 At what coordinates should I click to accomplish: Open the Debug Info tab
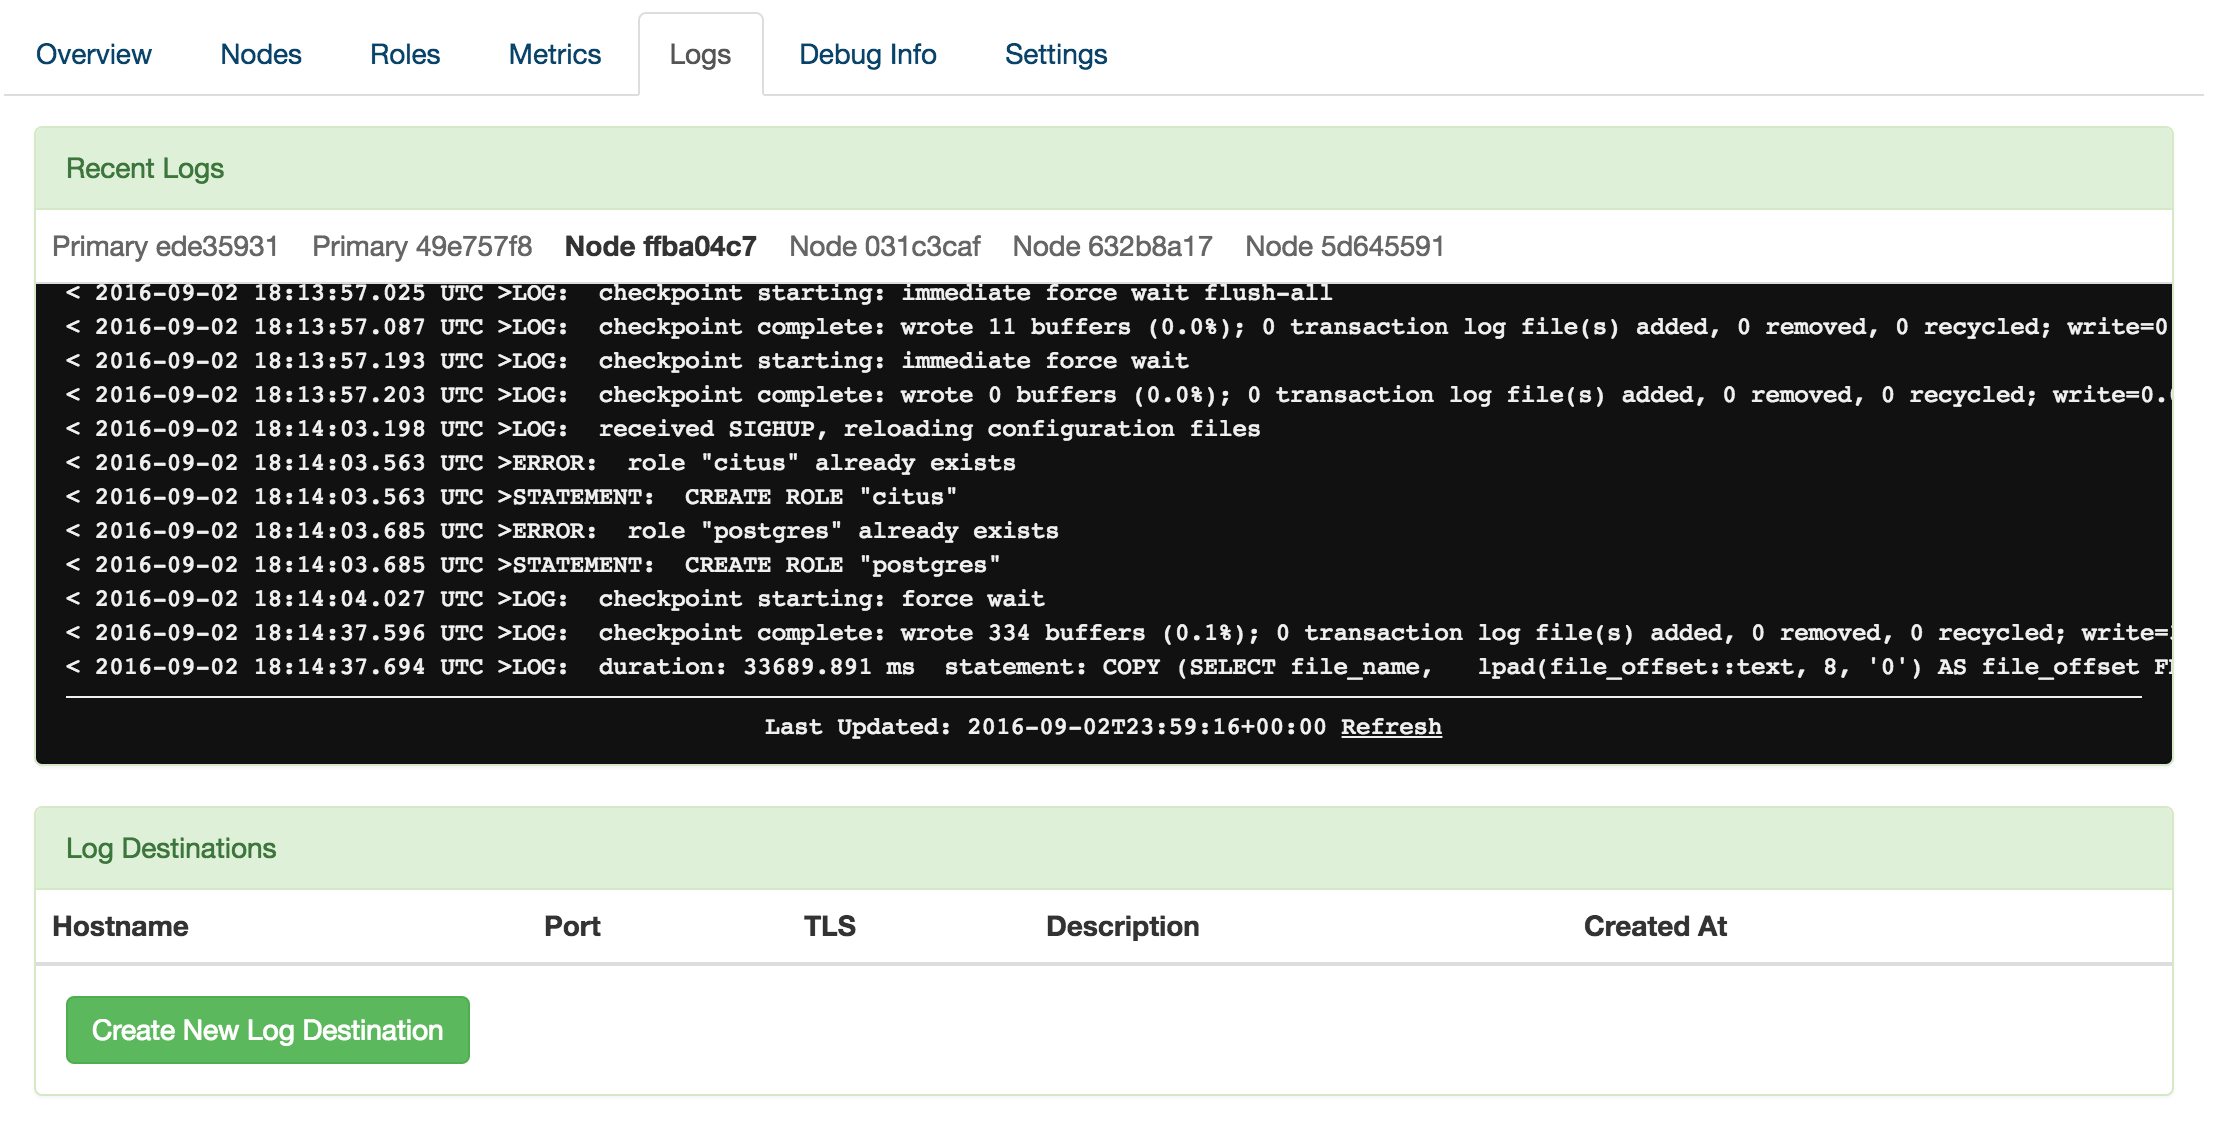(x=867, y=54)
